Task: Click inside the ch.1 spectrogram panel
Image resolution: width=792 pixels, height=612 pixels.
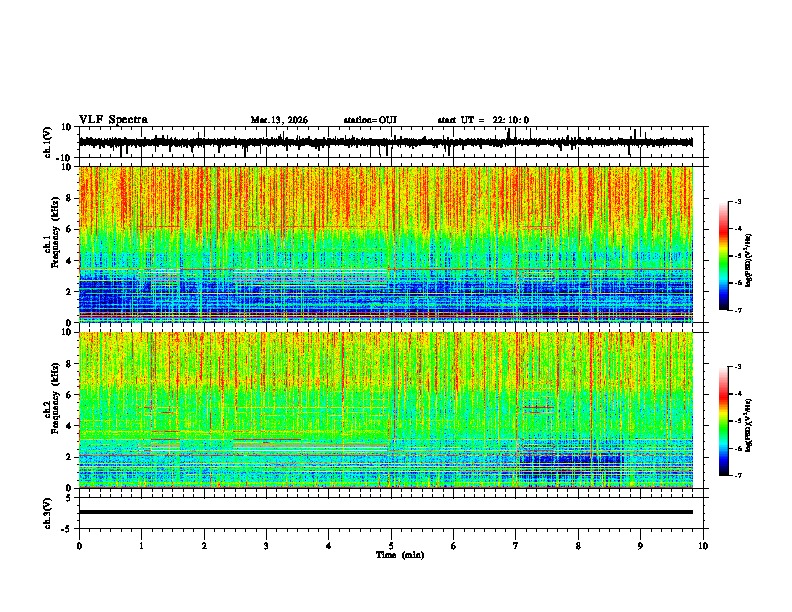Action: pos(386,244)
